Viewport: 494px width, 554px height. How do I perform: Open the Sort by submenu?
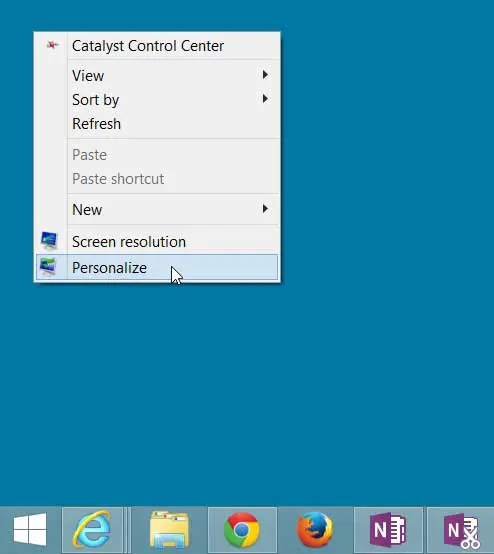pyautogui.click(x=157, y=99)
